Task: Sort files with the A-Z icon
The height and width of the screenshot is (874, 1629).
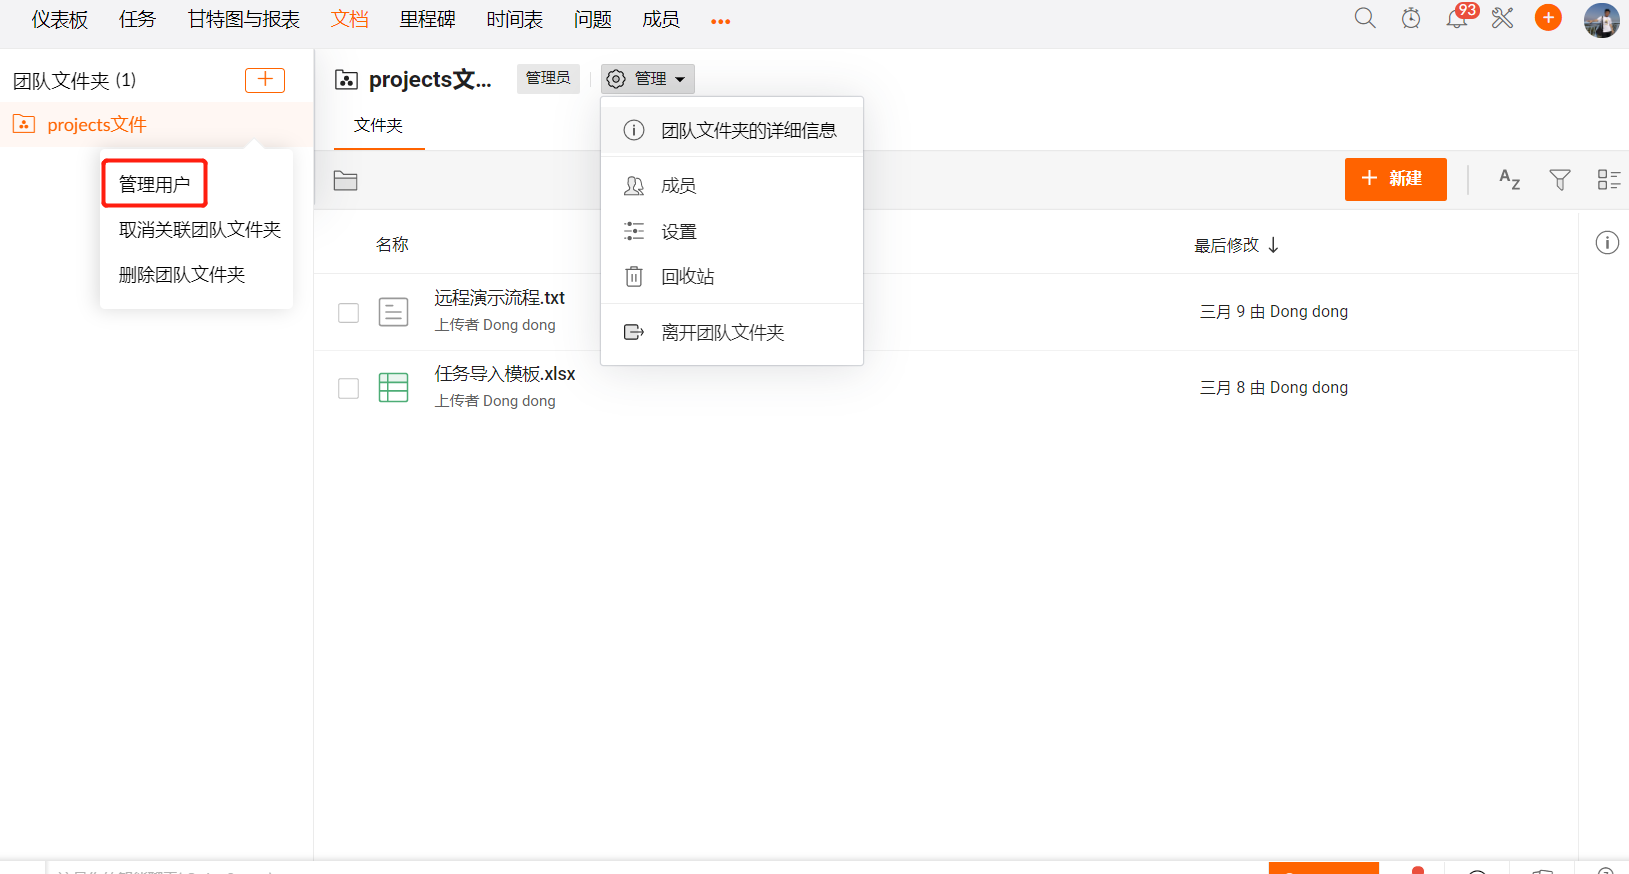Action: click(x=1509, y=180)
